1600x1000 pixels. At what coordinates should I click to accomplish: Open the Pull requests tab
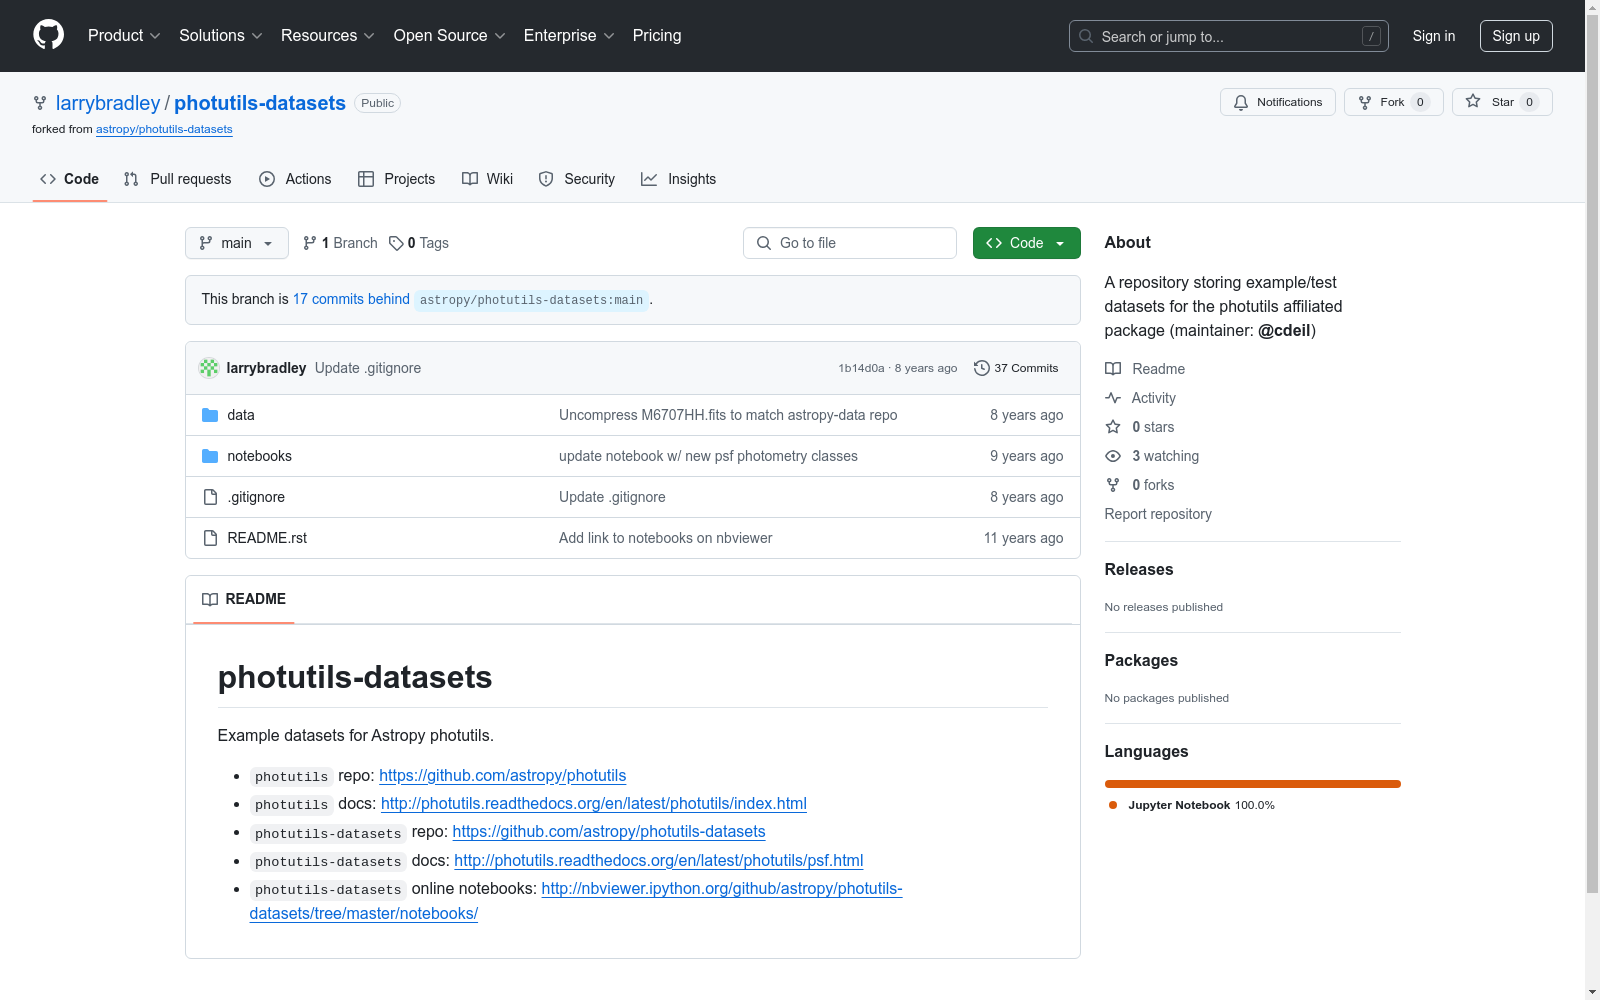[x=178, y=179]
